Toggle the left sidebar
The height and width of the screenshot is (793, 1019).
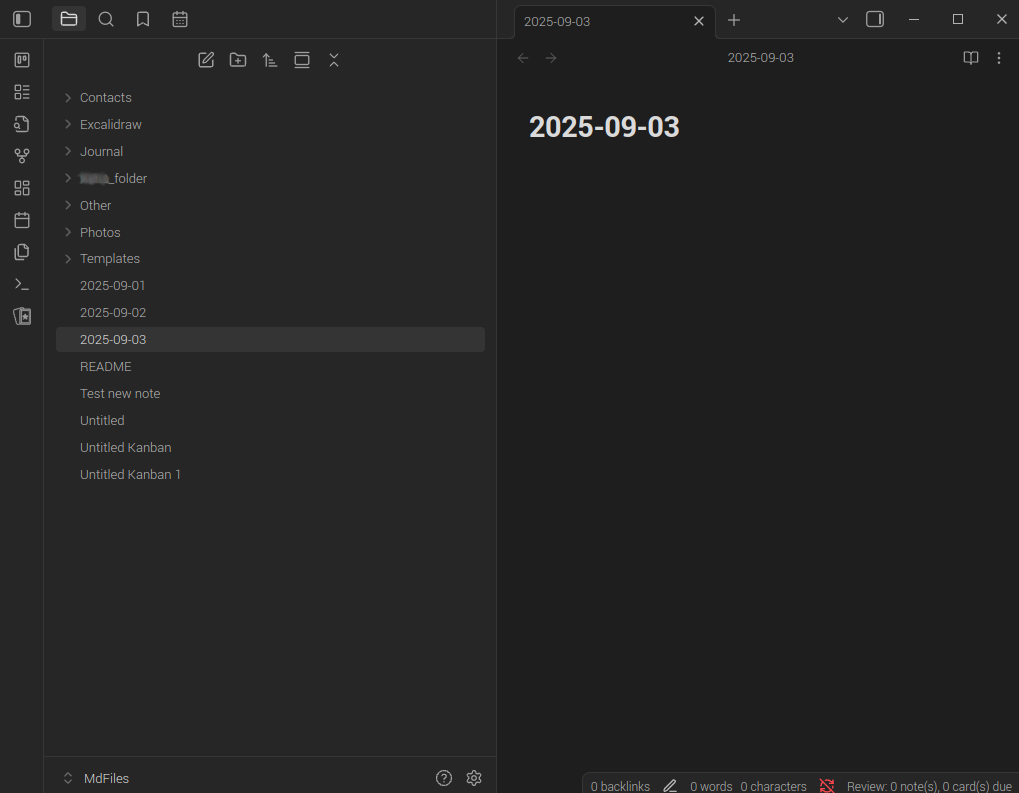(22, 19)
